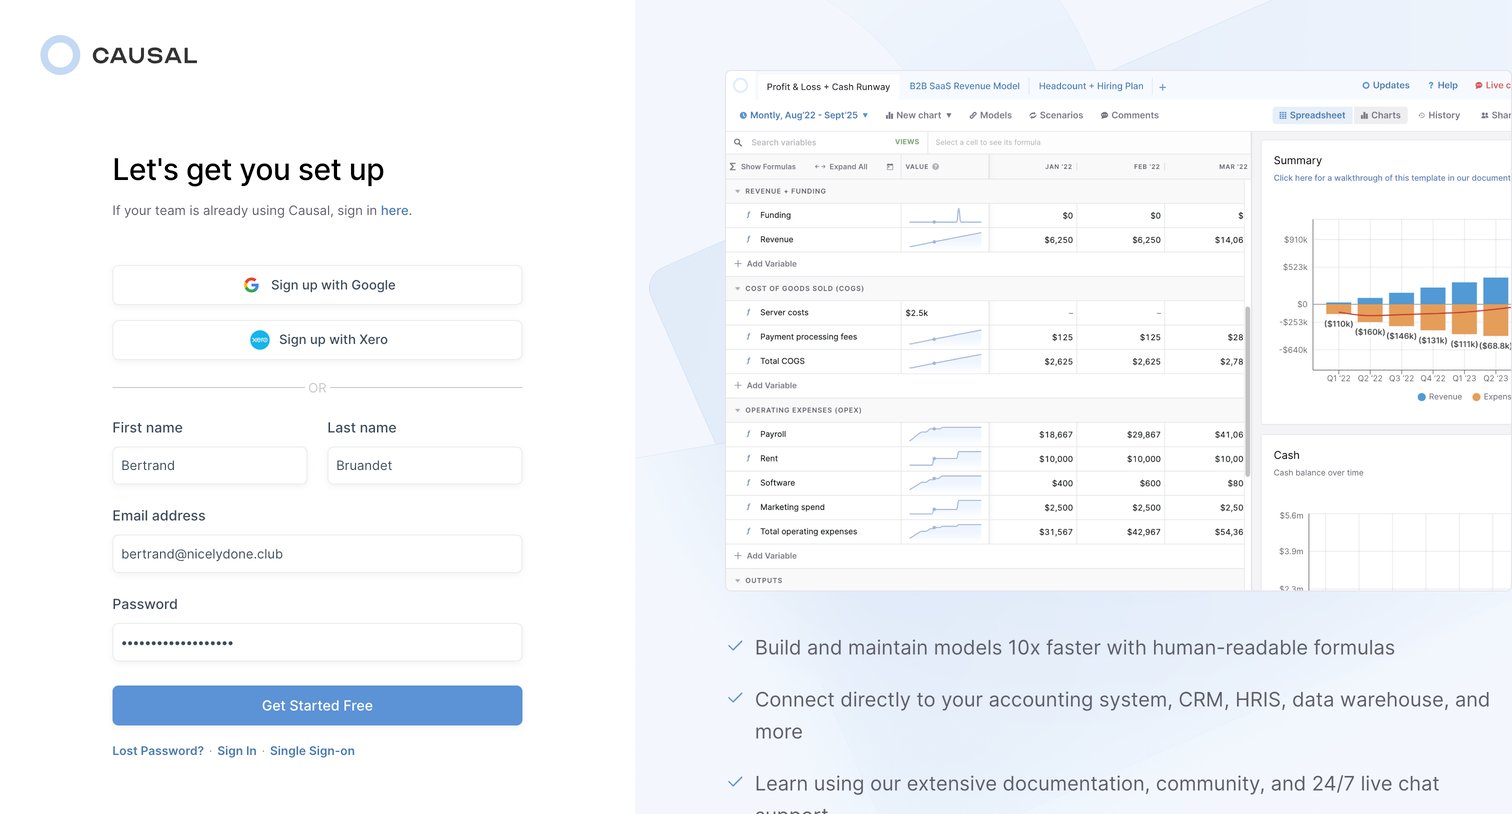This screenshot has height=814, width=1512.
Task: Click the refresh icon beside Scenarios
Action: 1033,116
